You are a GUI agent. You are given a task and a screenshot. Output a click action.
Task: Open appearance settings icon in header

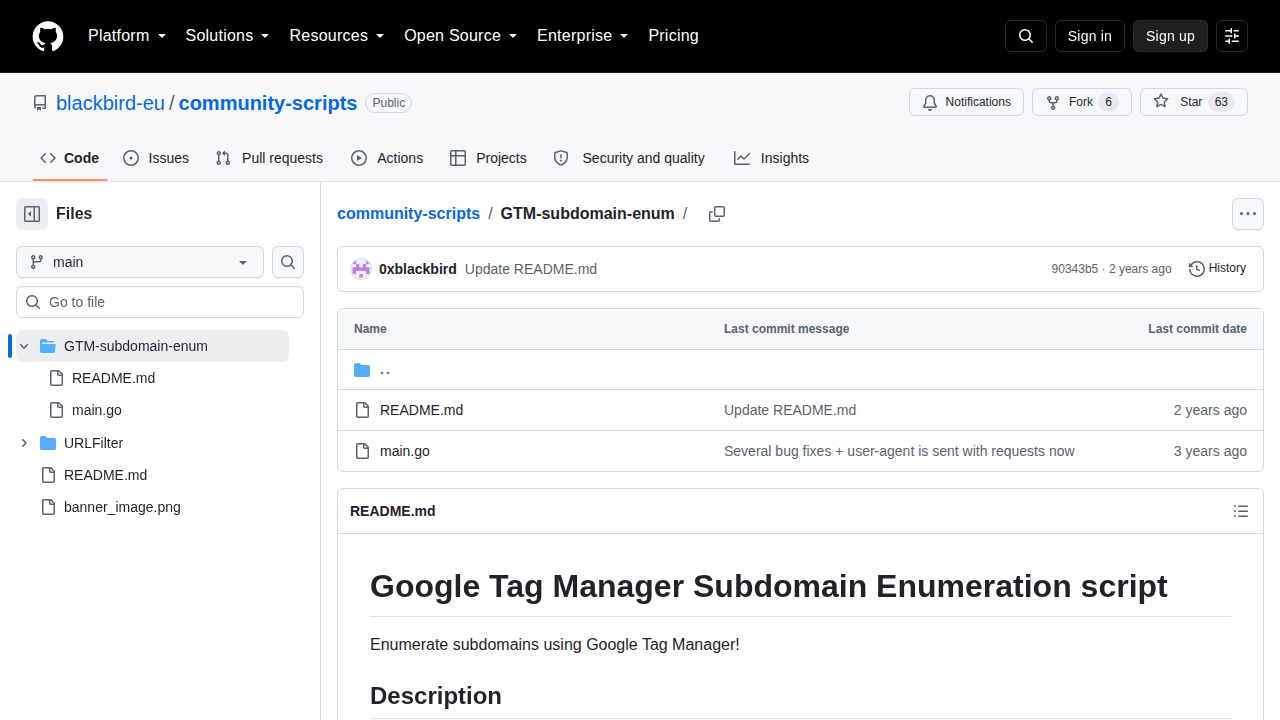(x=1232, y=36)
